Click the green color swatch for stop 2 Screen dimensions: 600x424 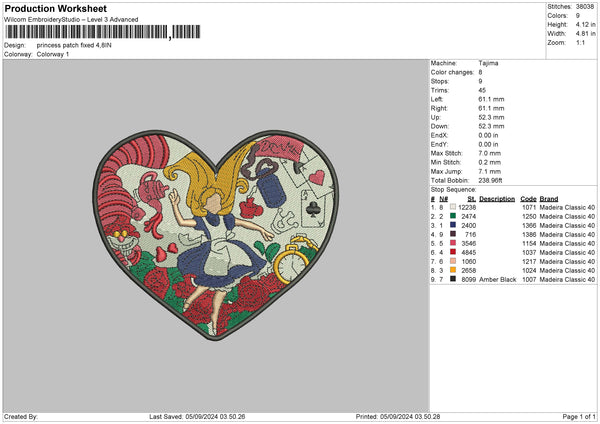pyautogui.click(x=453, y=216)
